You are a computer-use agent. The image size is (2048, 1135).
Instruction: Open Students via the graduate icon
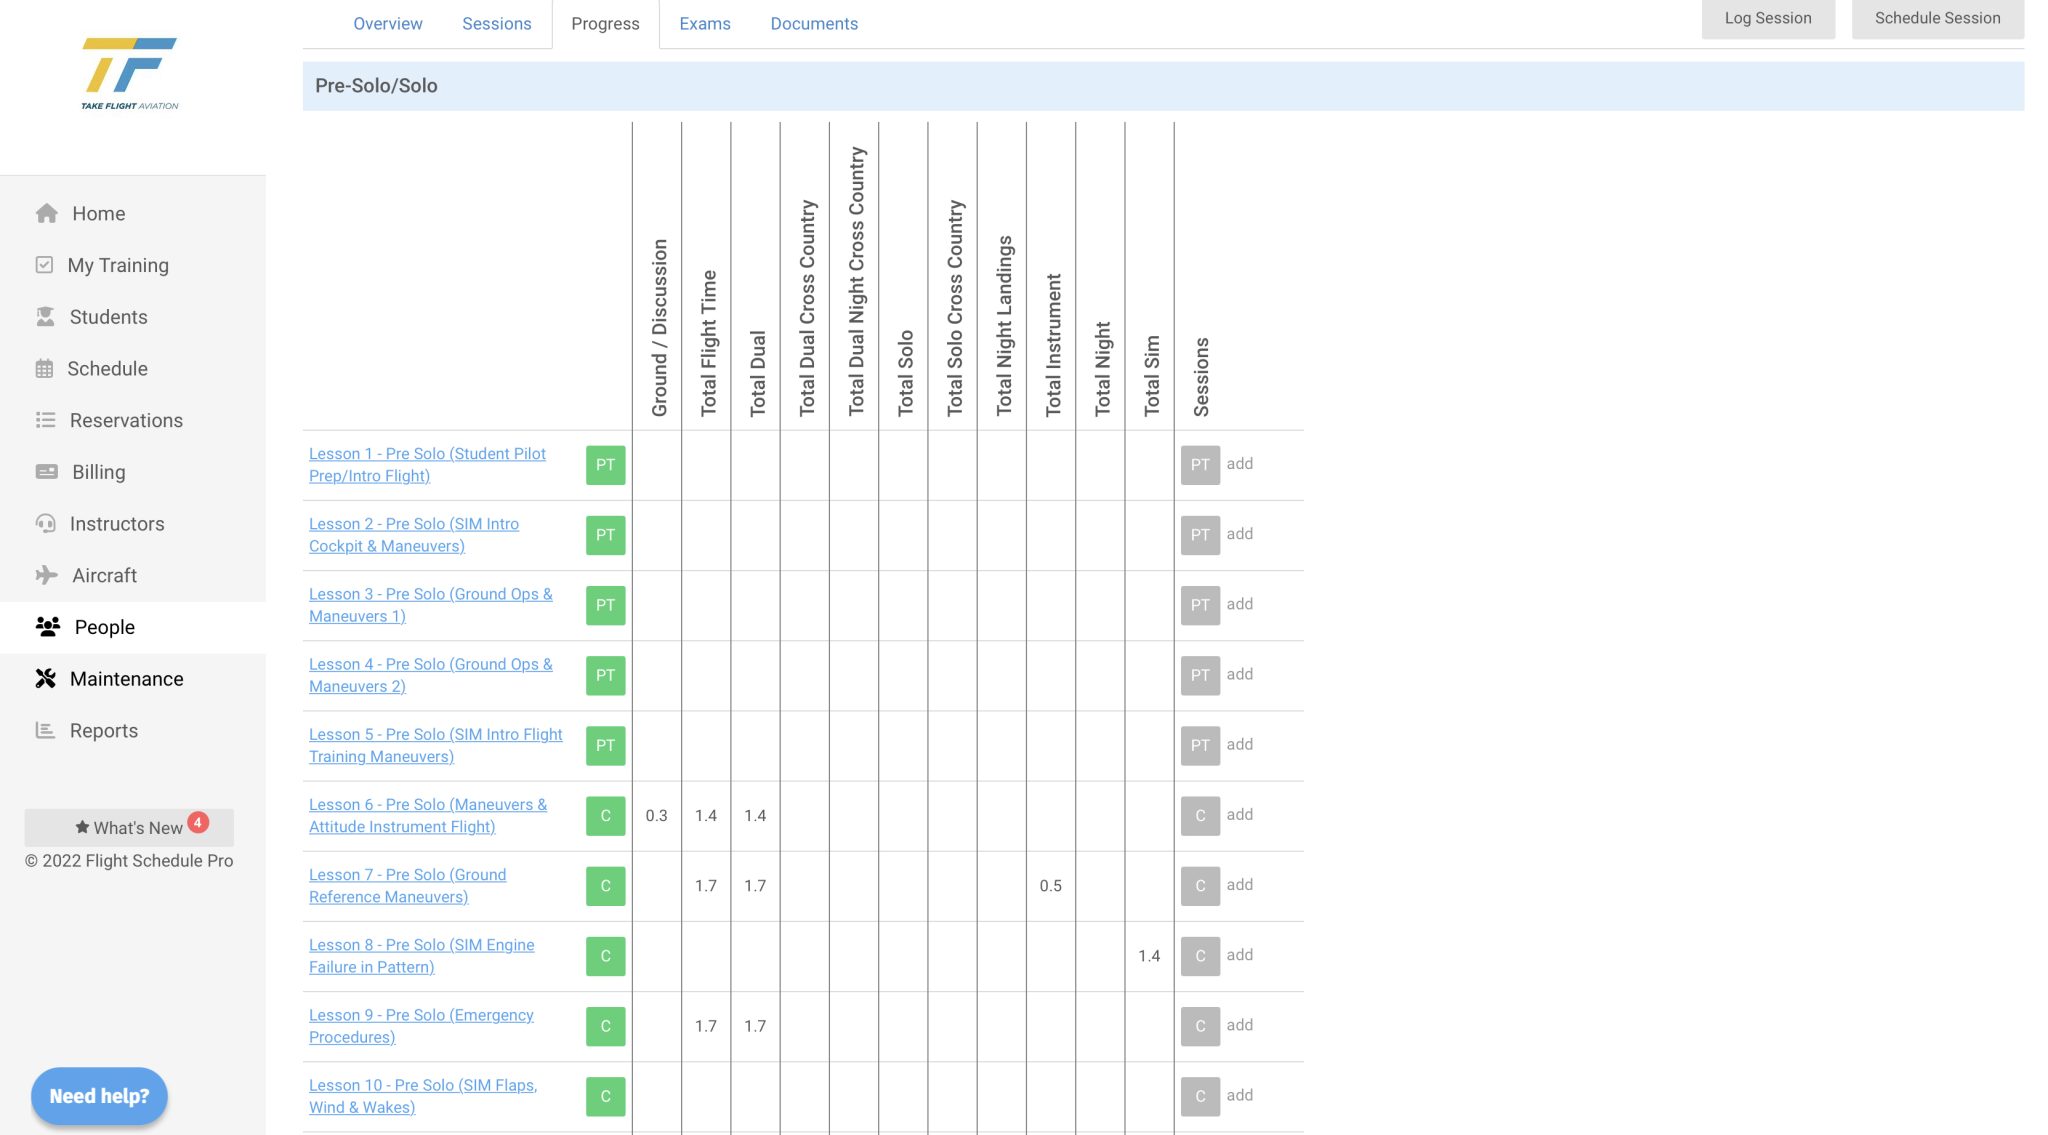[x=45, y=317]
